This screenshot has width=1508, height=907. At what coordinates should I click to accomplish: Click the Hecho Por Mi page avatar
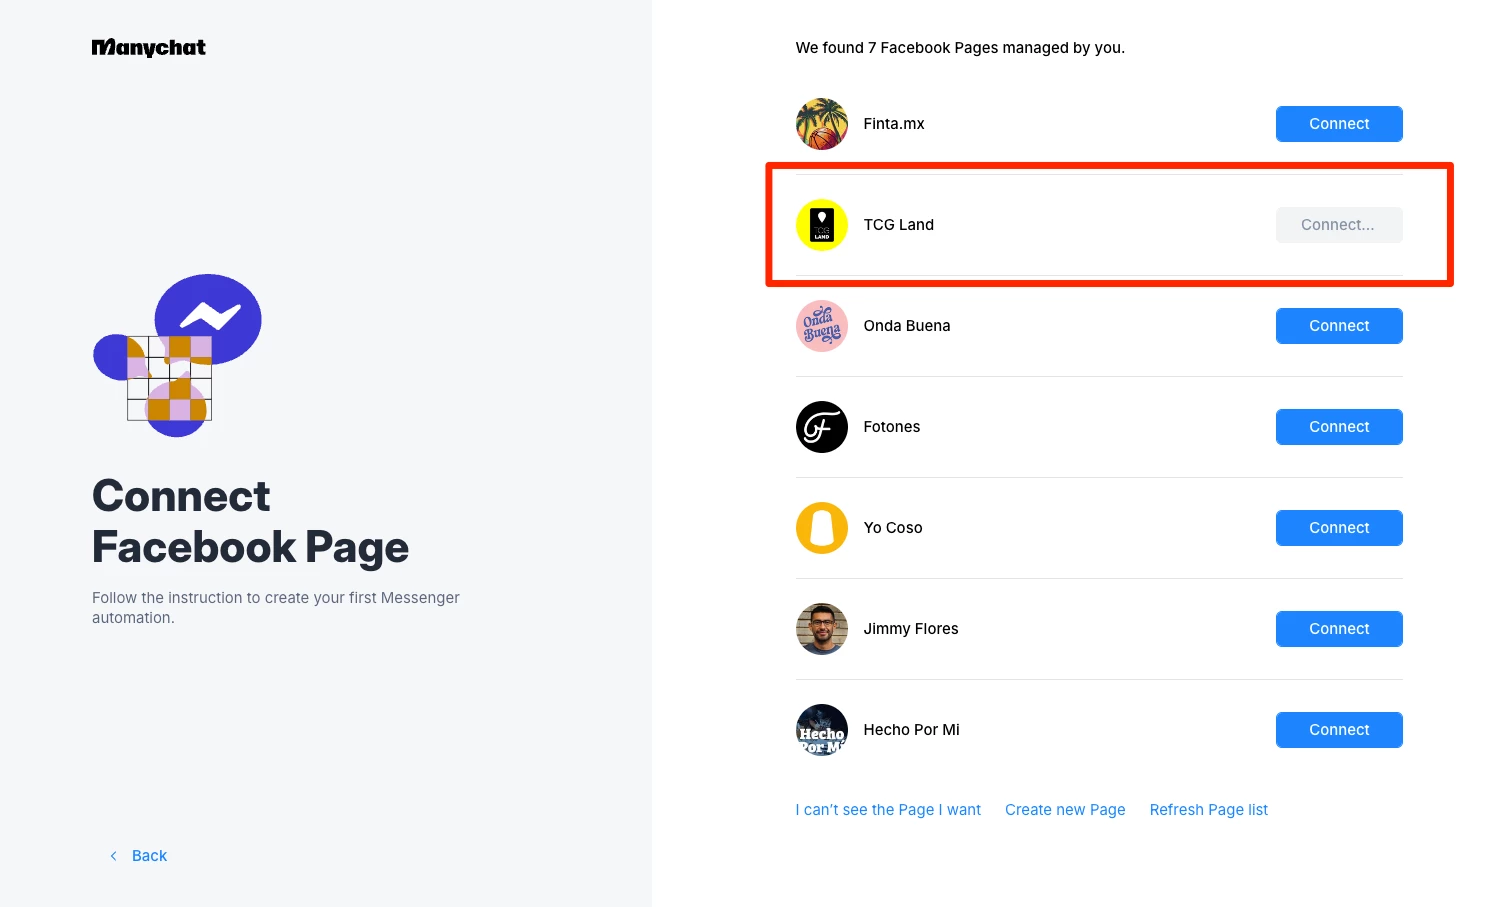pos(822,730)
